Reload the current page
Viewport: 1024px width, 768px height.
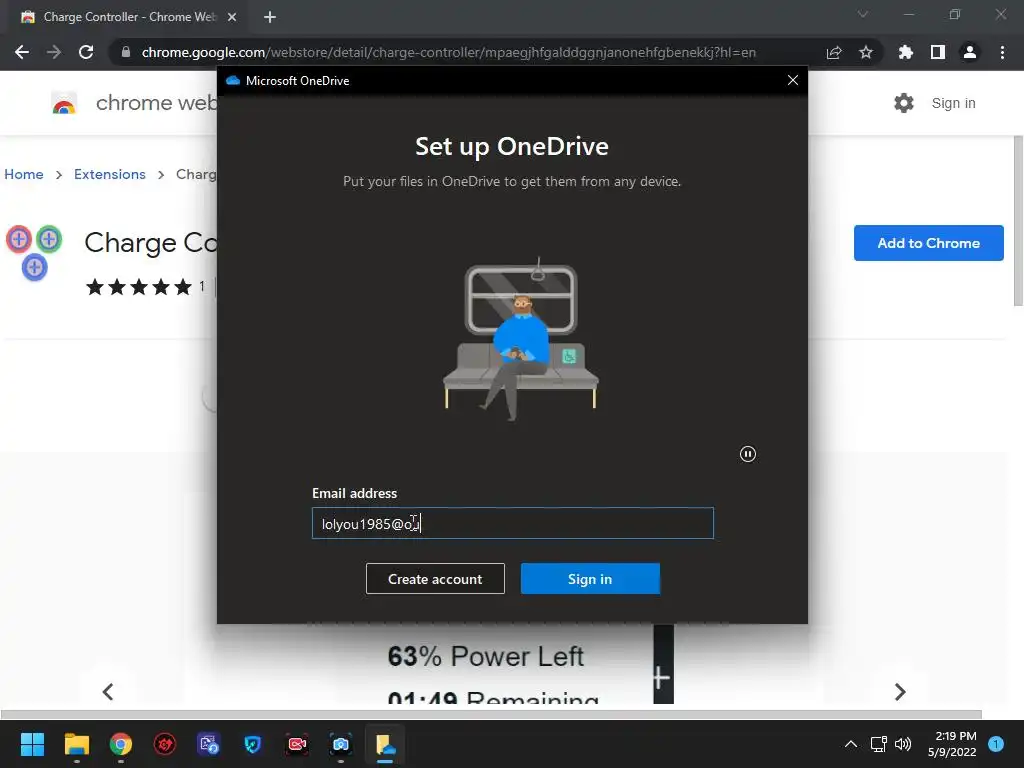pyautogui.click(x=86, y=52)
